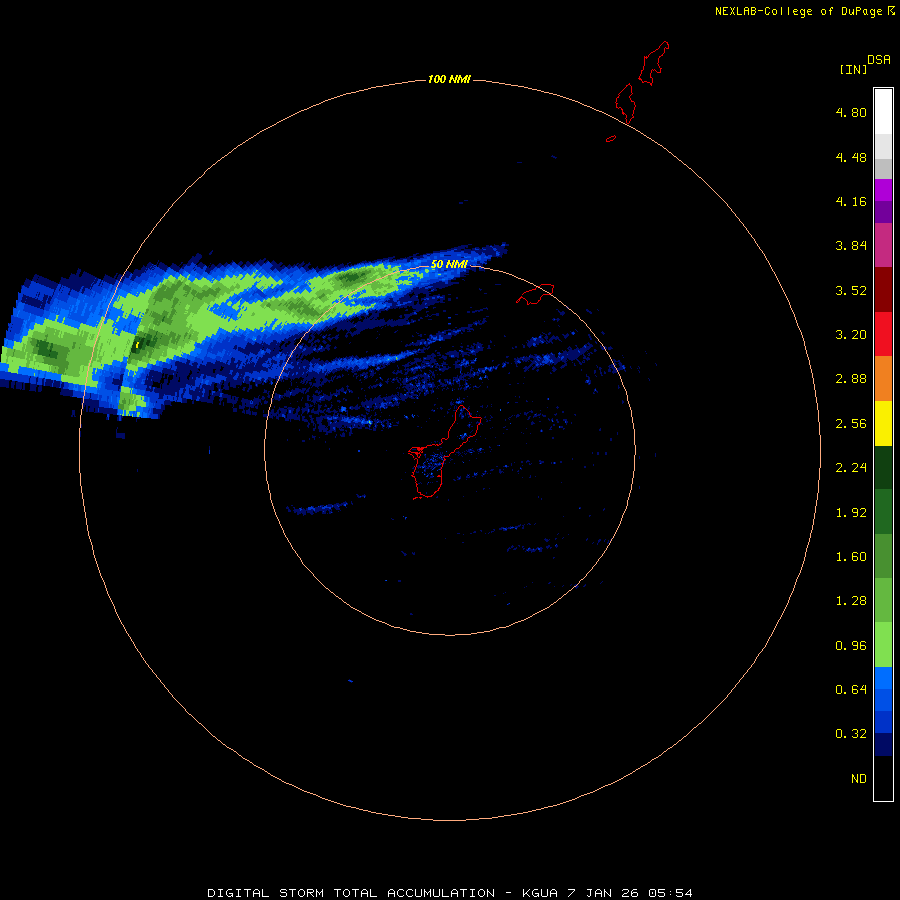Select the 2.24 legend value
The image size is (900, 900).
[851, 468]
